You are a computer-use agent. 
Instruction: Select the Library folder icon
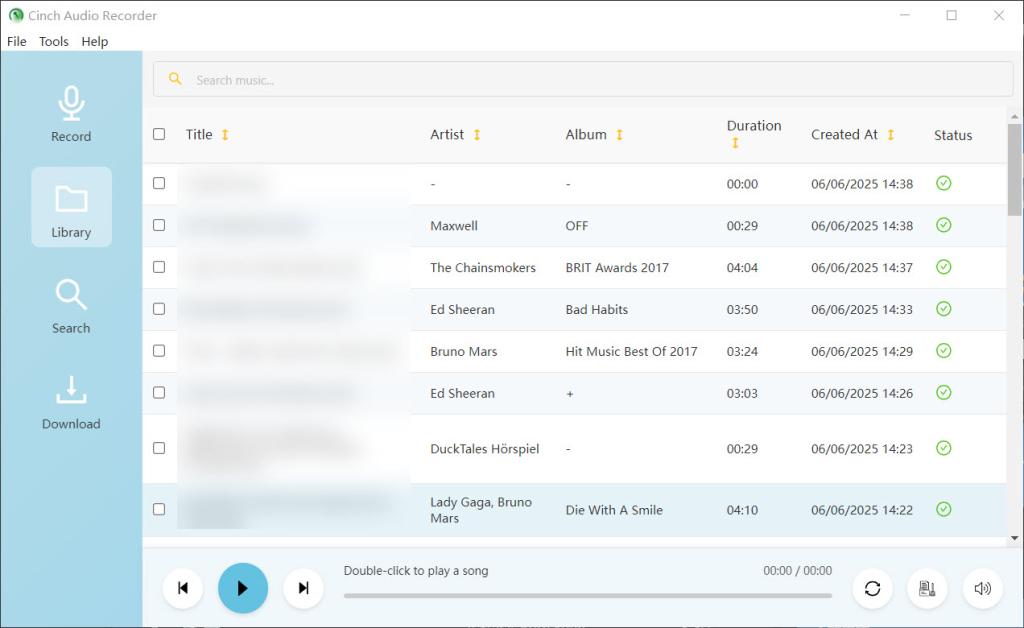[x=71, y=208]
